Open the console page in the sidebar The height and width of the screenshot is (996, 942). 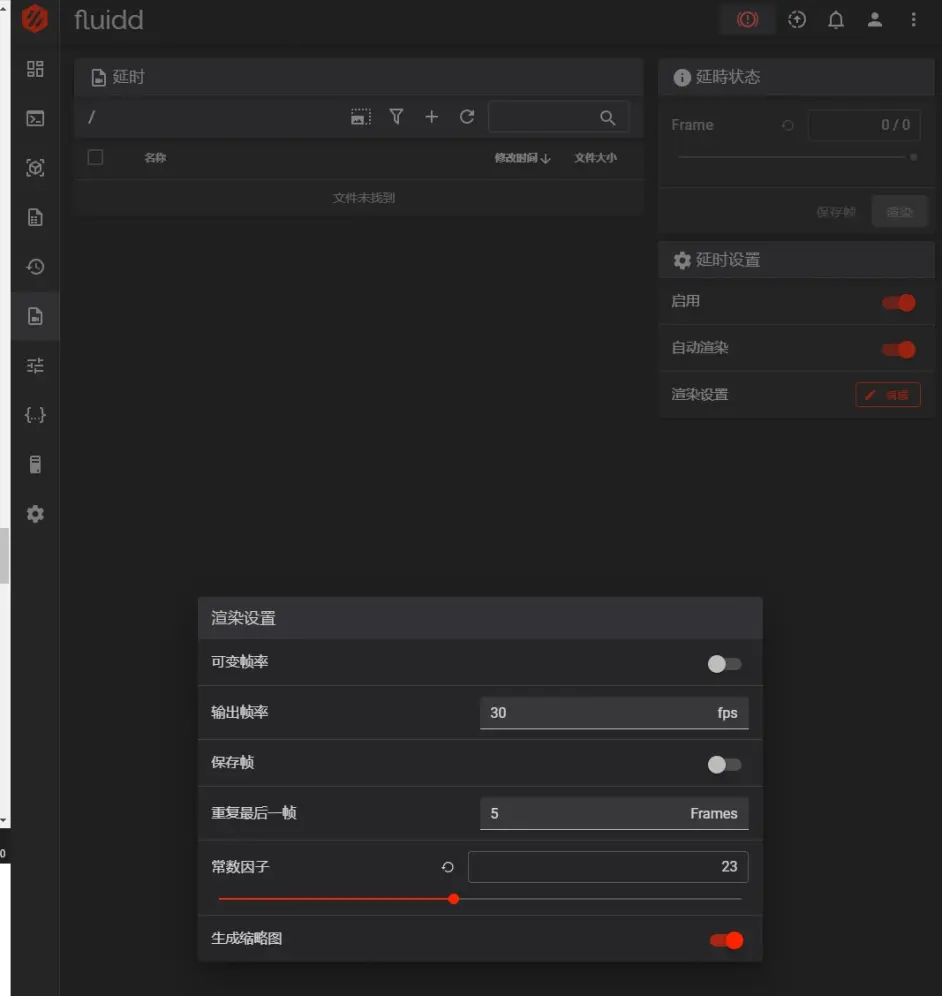point(35,118)
